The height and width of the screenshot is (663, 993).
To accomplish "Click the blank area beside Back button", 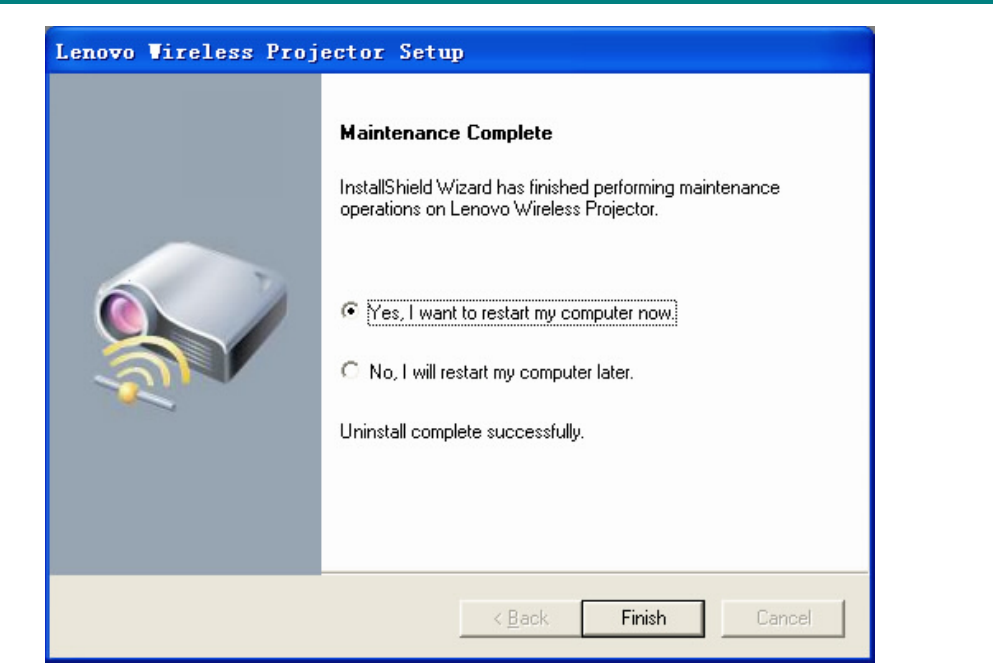I will (253, 618).
